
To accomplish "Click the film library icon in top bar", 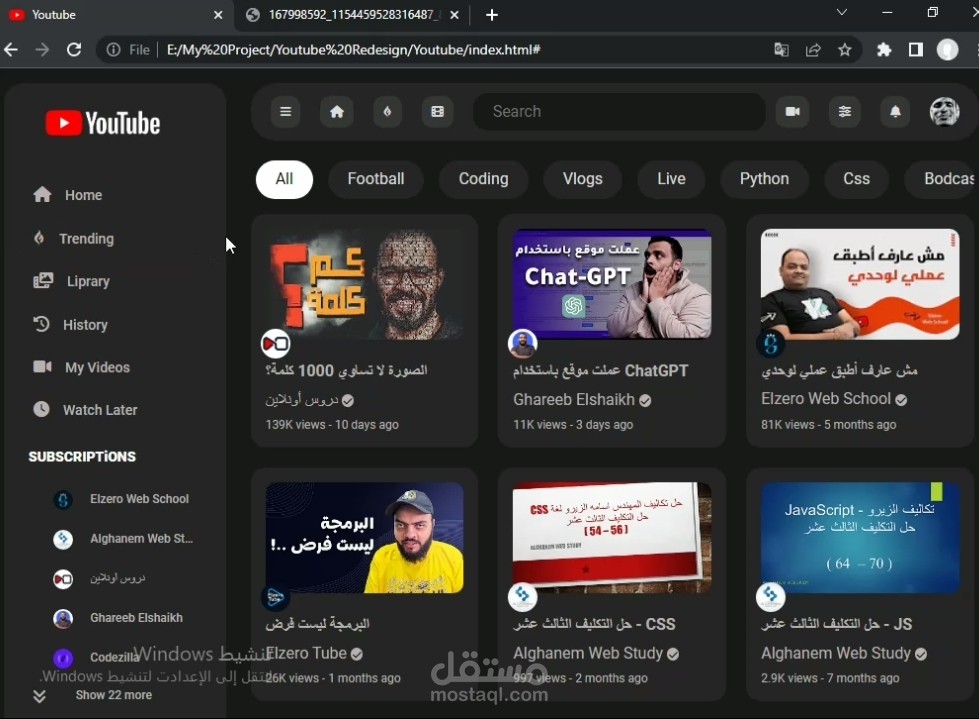I will point(438,112).
